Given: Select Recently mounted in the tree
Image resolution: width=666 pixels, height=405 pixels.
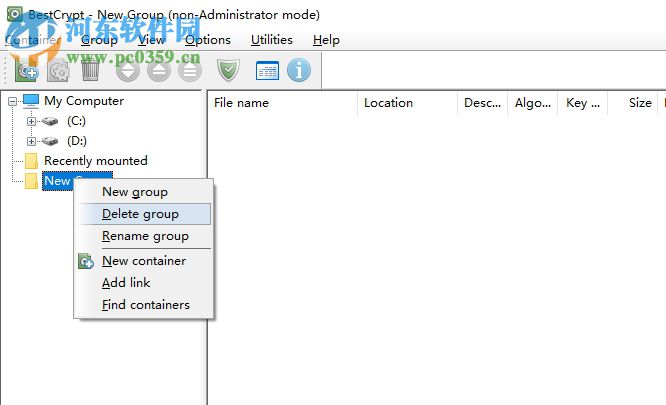Looking at the screenshot, I should pos(96,161).
